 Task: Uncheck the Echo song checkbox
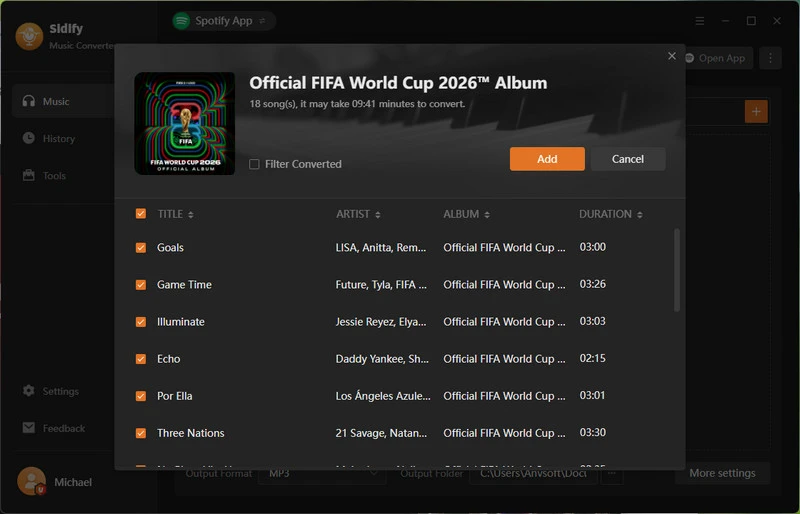[x=141, y=359]
